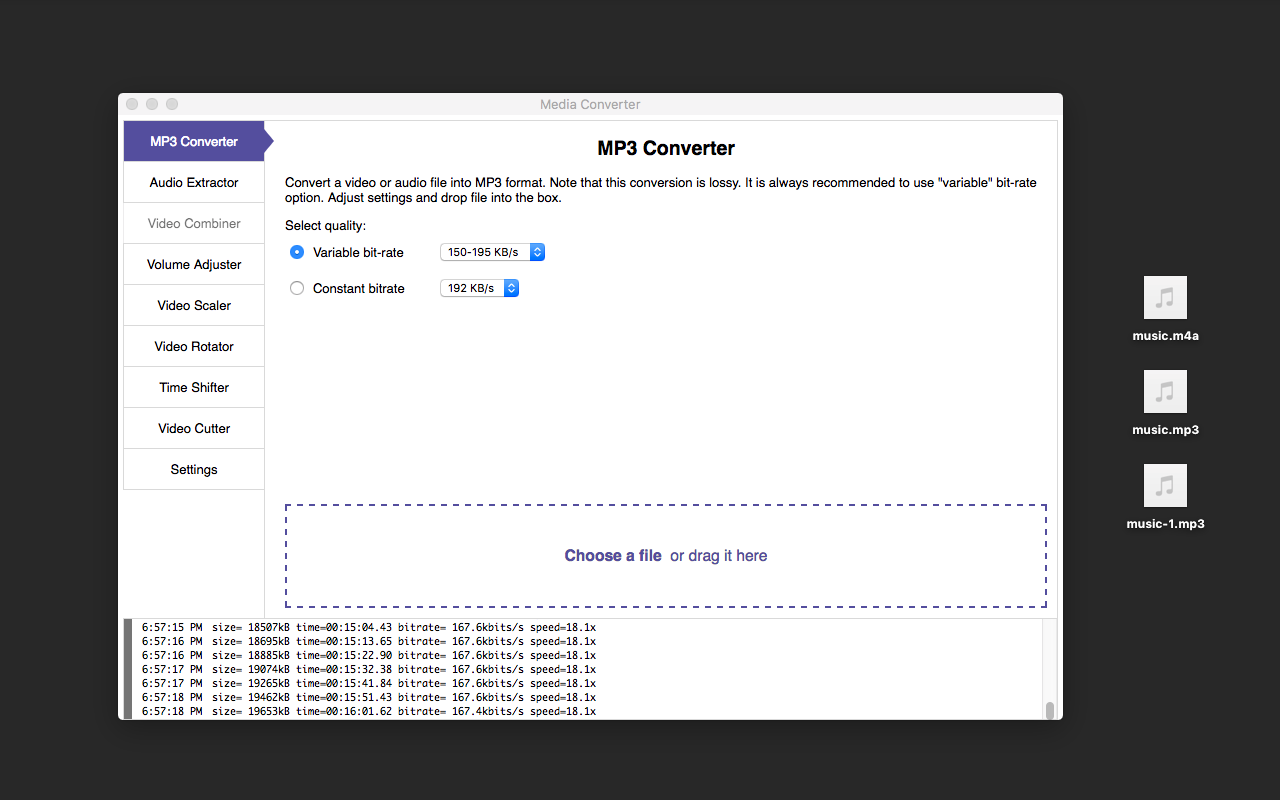Open the 150-195 KB/s quality dropdown

[x=485, y=252]
